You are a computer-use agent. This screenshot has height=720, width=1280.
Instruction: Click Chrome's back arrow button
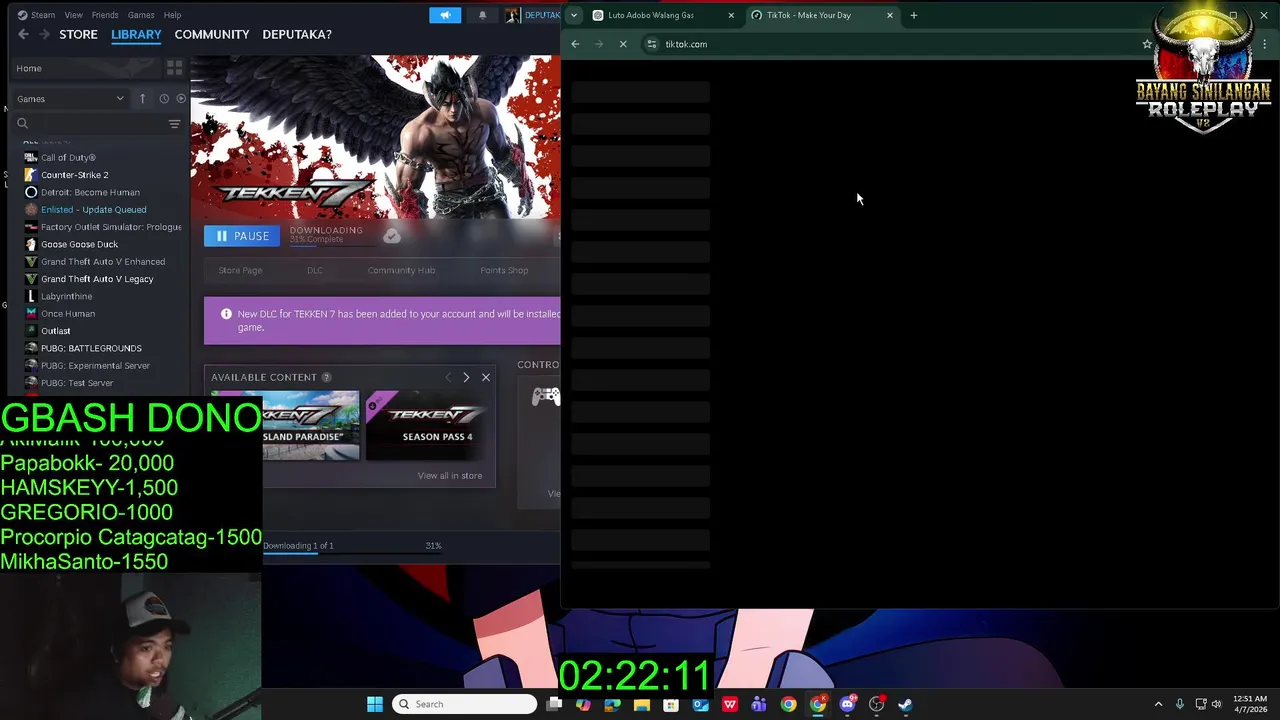(x=575, y=44)
